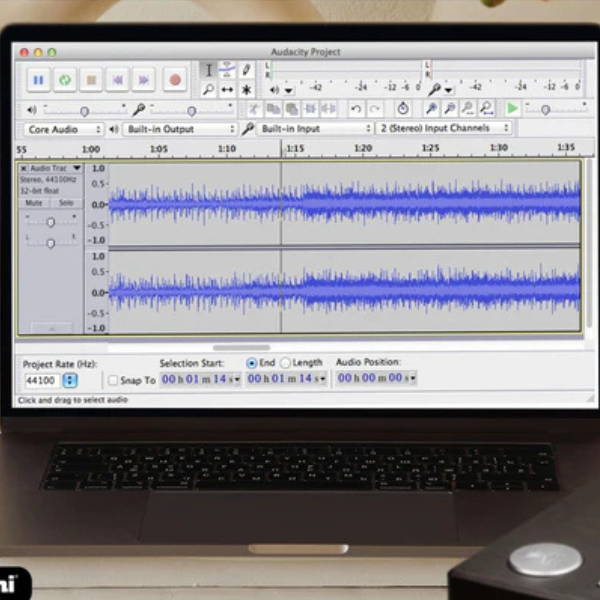The height and width of the screenshot is (600, 600).
Task: Open the Core Audio host dropdown
Action: (x=64, y=129)
